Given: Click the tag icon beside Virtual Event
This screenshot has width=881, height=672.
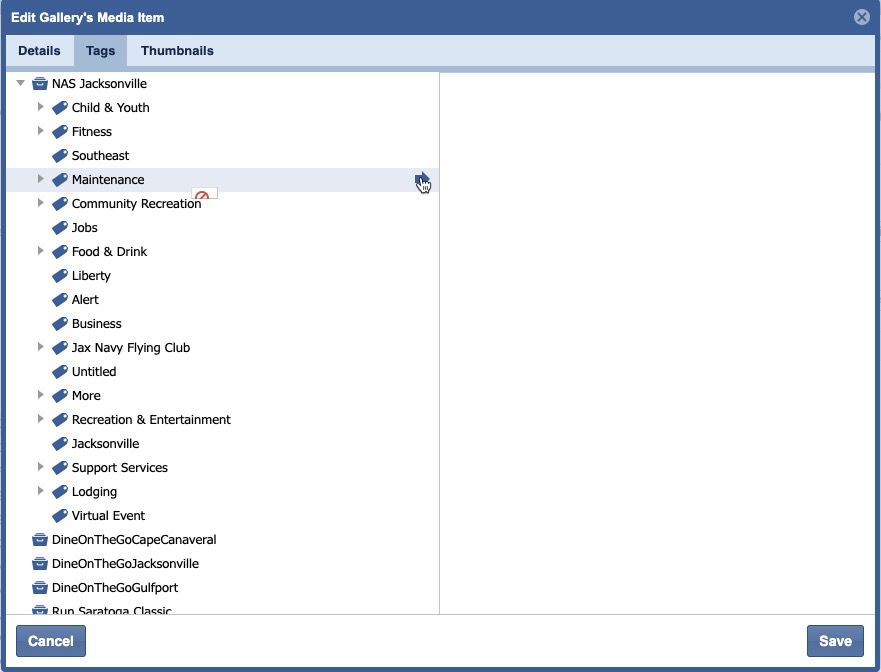Looking at the screenshot, I should click(x=60, y=516).
